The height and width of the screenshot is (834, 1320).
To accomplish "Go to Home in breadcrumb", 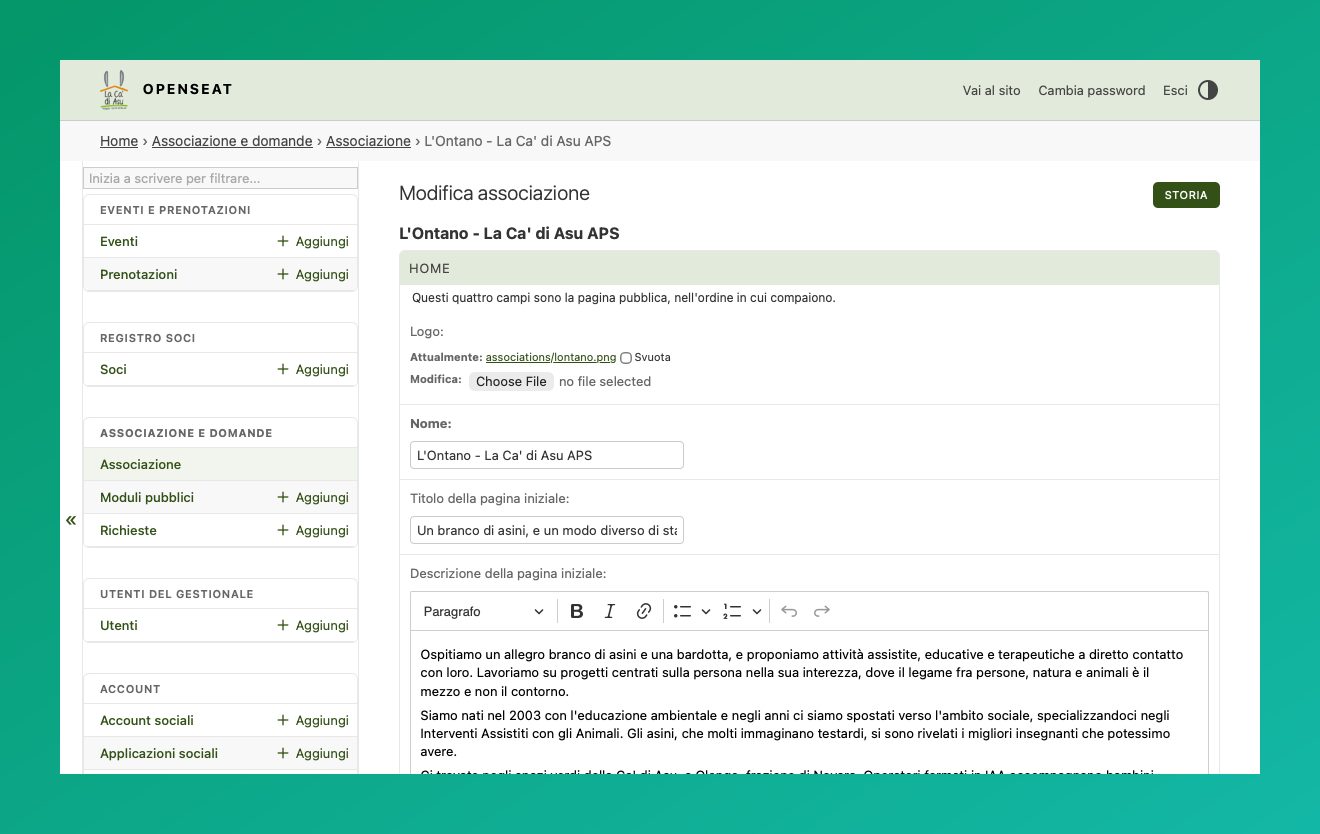I will [119, 141].
